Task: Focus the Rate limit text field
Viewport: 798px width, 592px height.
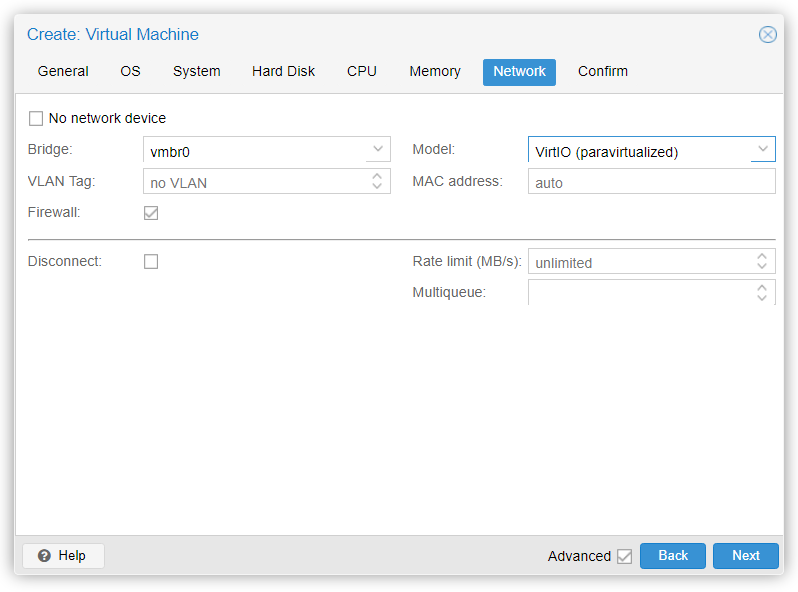Action: pyautogui.click(x=640, y=262)
